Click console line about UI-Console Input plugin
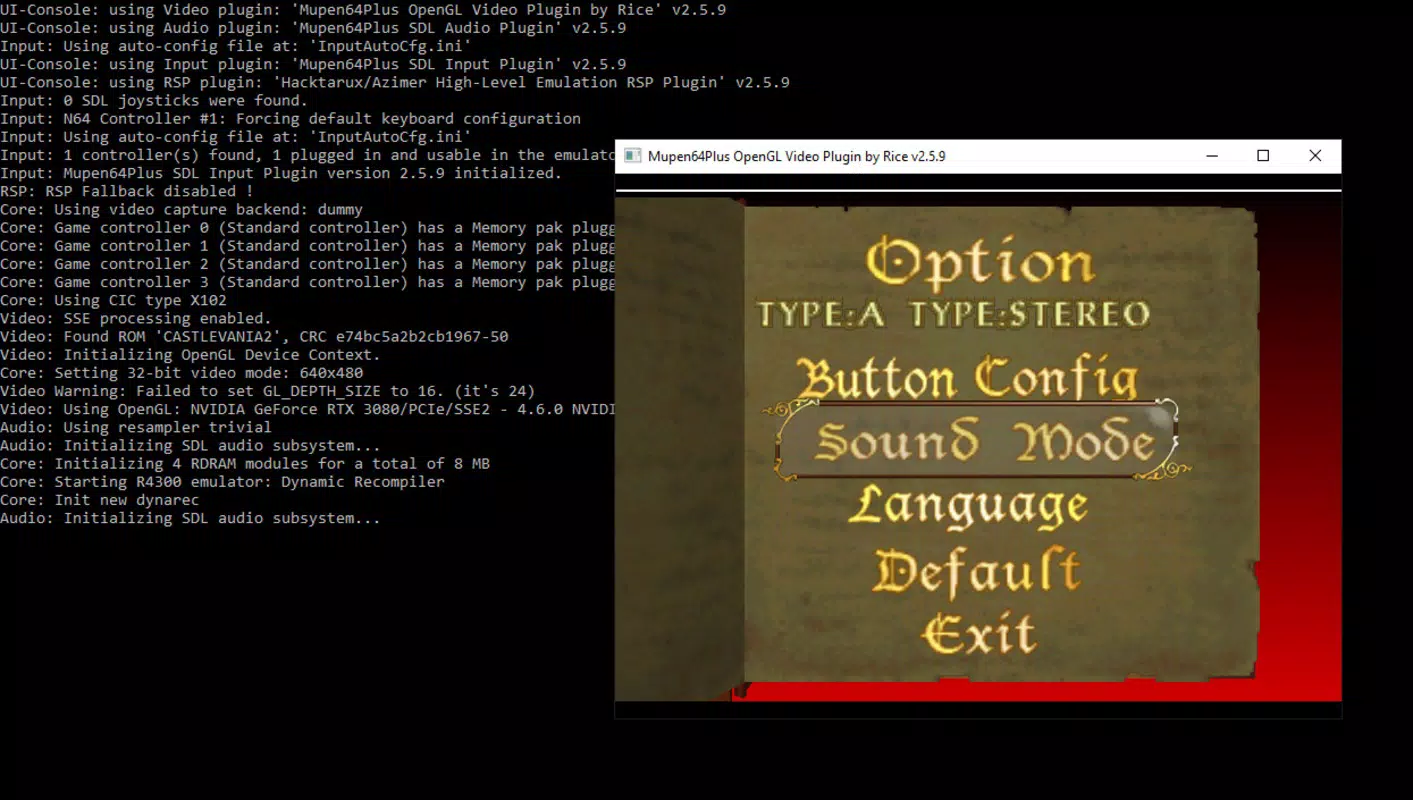 (x=313, y=64)
